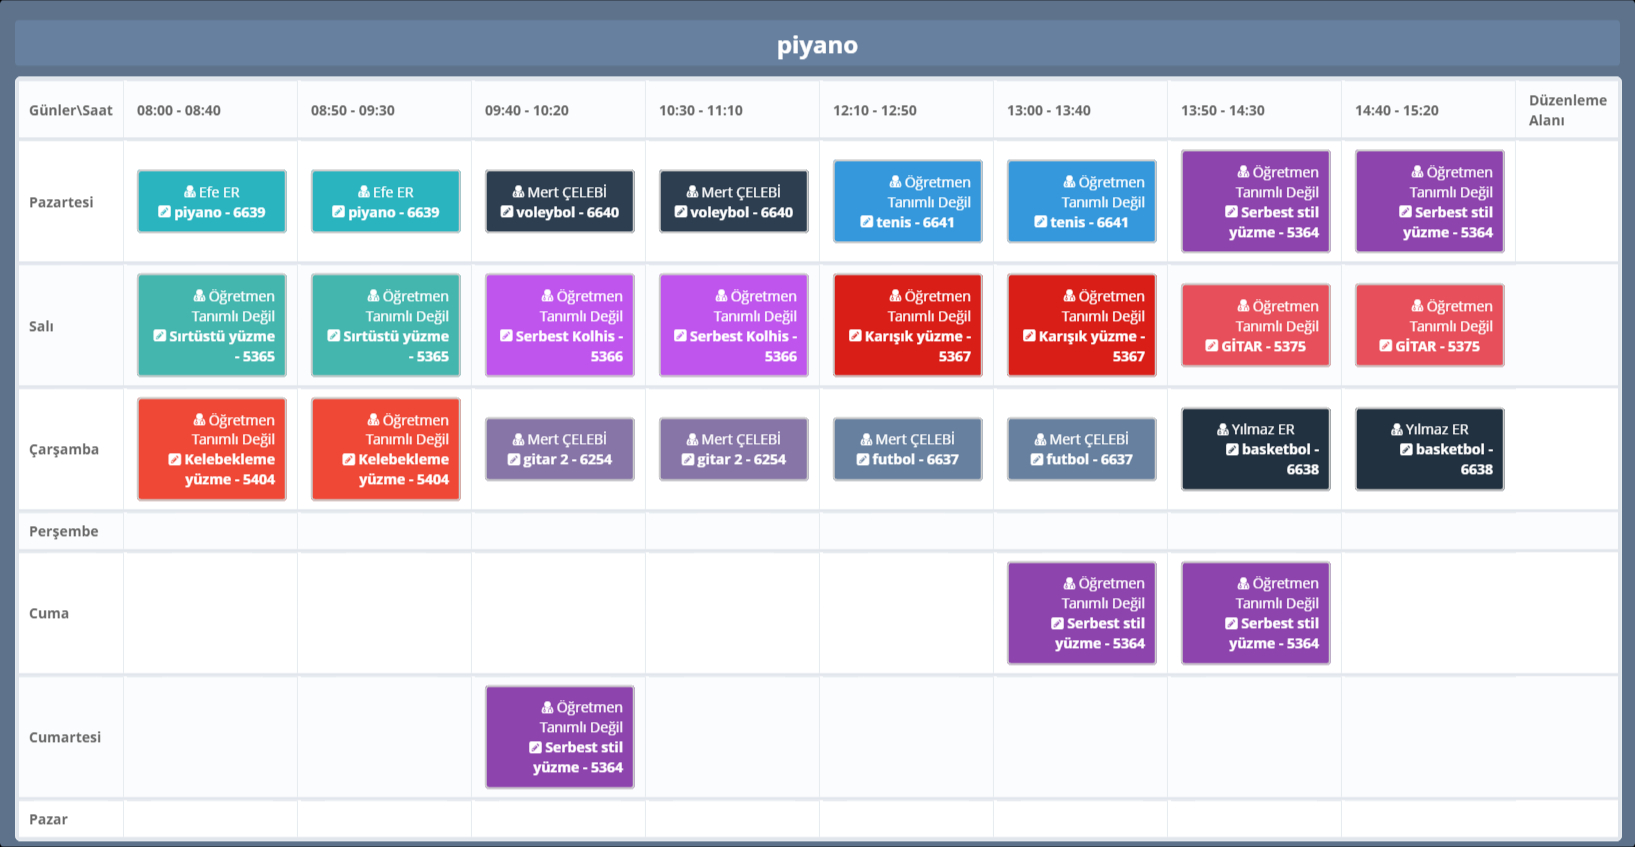Click edit icon on Monday 08:00 piyano lesson
Screen dimensions: 1635x847
pos(165,212)
